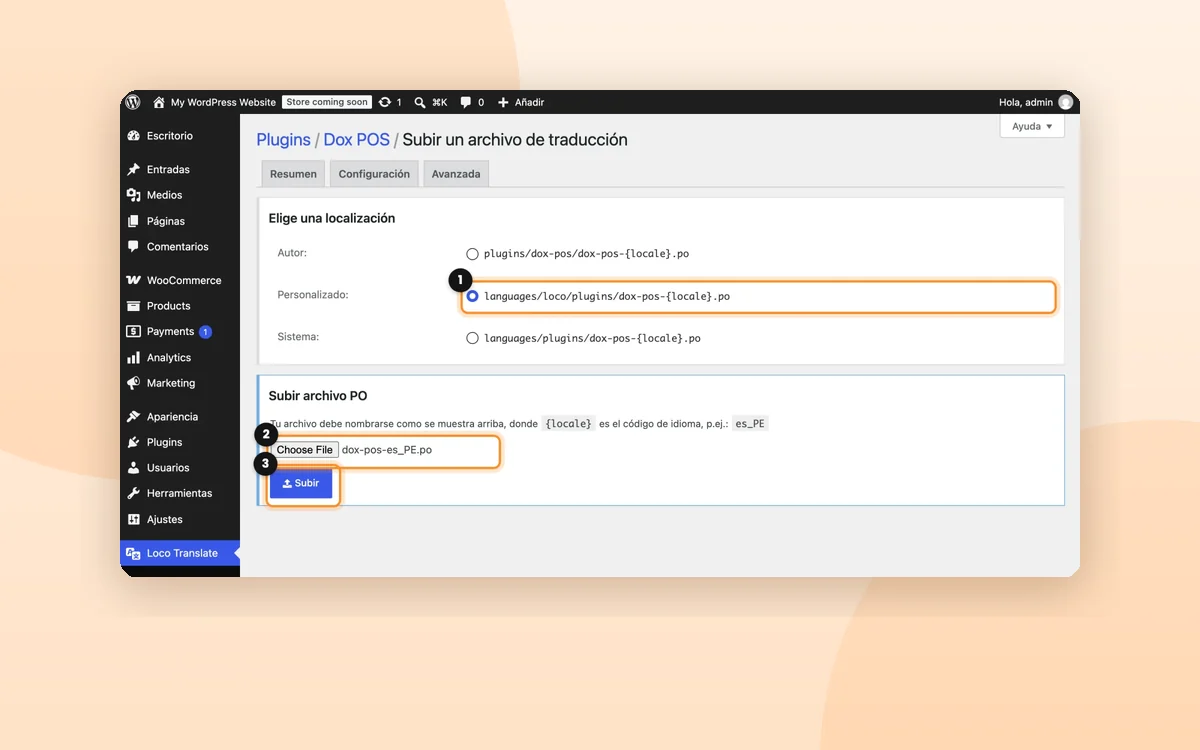The image size is (1200, 750).
Task: Click the Apariencia paintbrush icon
Action: click(x=133, y=417)
